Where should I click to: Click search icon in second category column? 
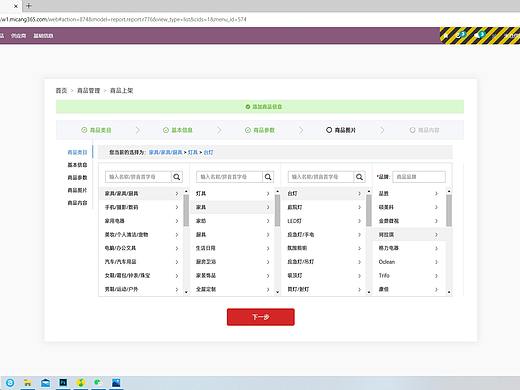[x=268, y=177]
